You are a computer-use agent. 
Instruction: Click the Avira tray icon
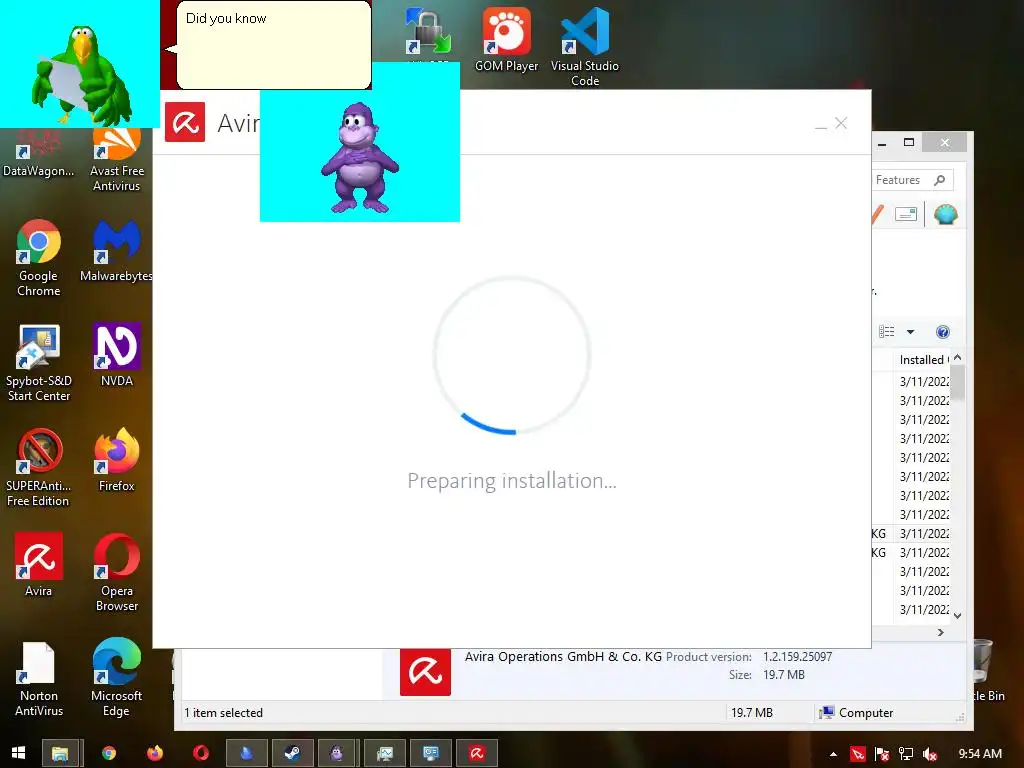click(x=858, y=754)
